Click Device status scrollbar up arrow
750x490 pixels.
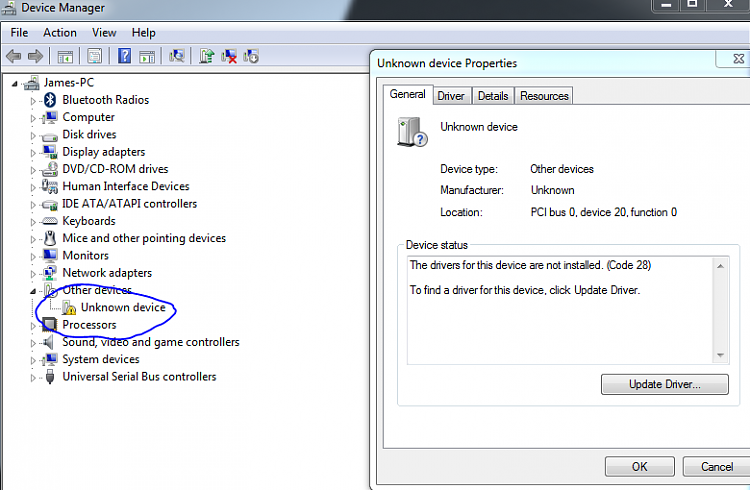(x=720, y=266)
